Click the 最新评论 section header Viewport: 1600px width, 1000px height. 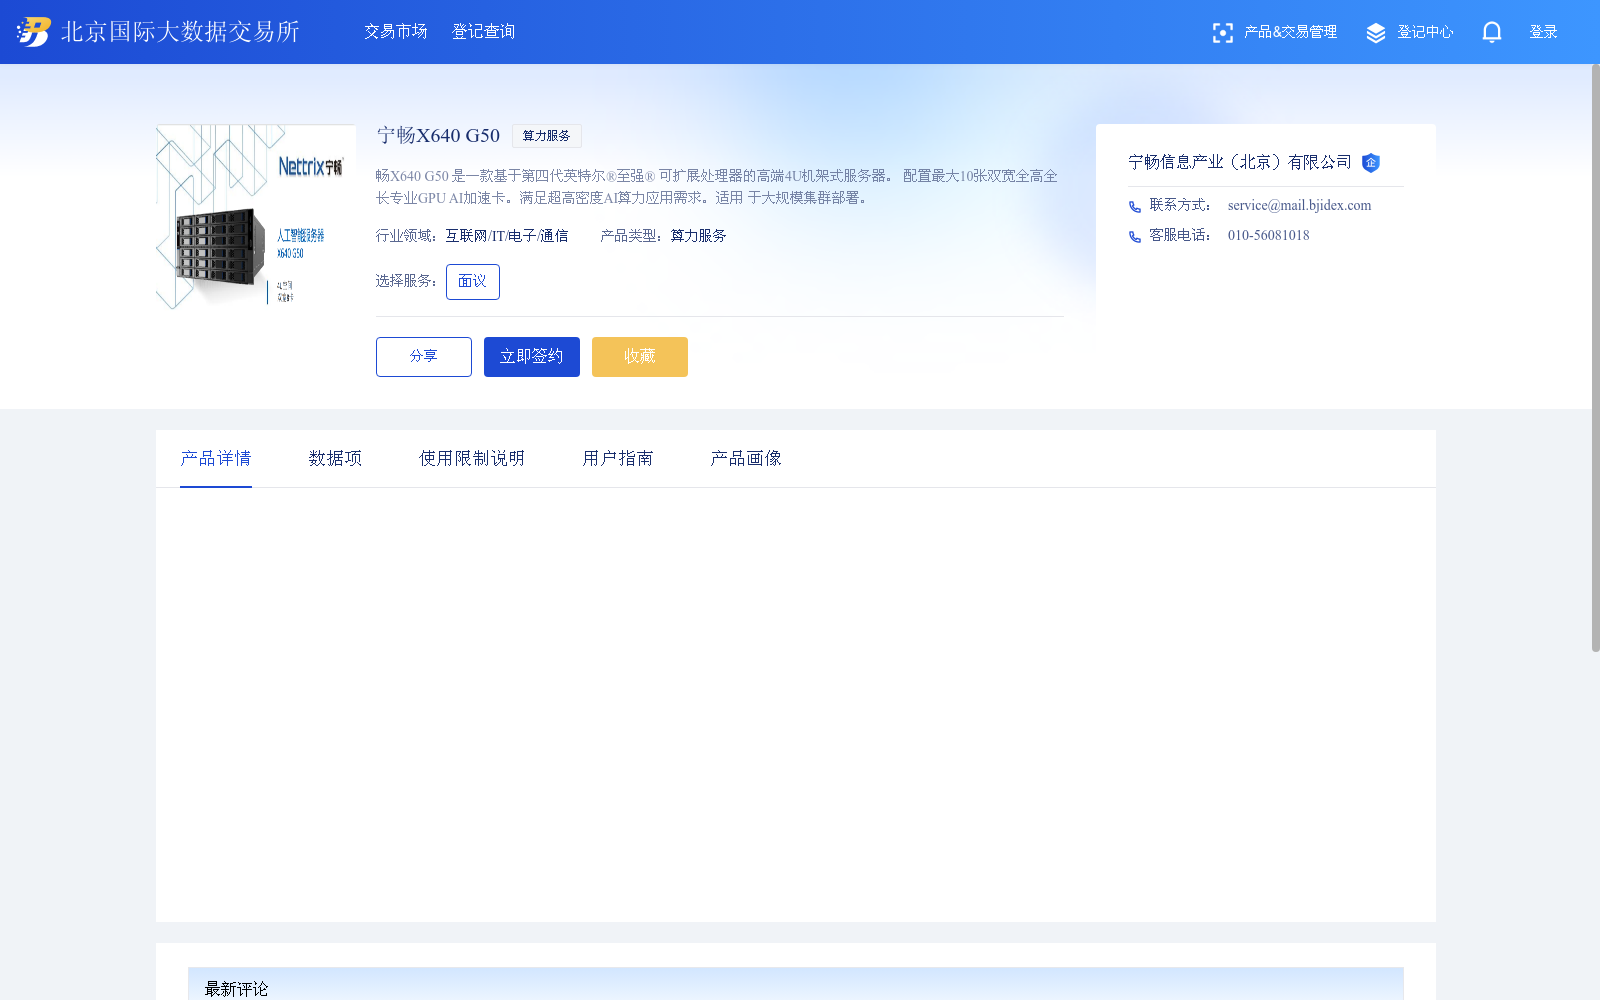[796, 984]
